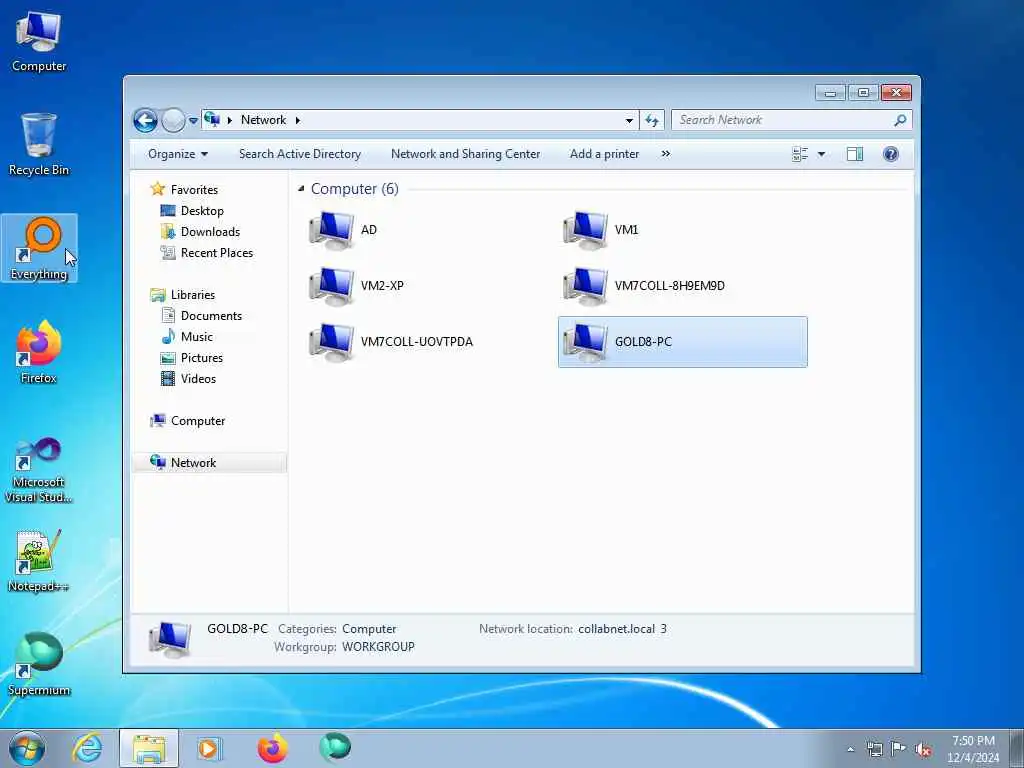Image resolution: width=1024 pixels, height=768 pixels.
Task: Open Action Center flag icon
Action: [899, 750]
